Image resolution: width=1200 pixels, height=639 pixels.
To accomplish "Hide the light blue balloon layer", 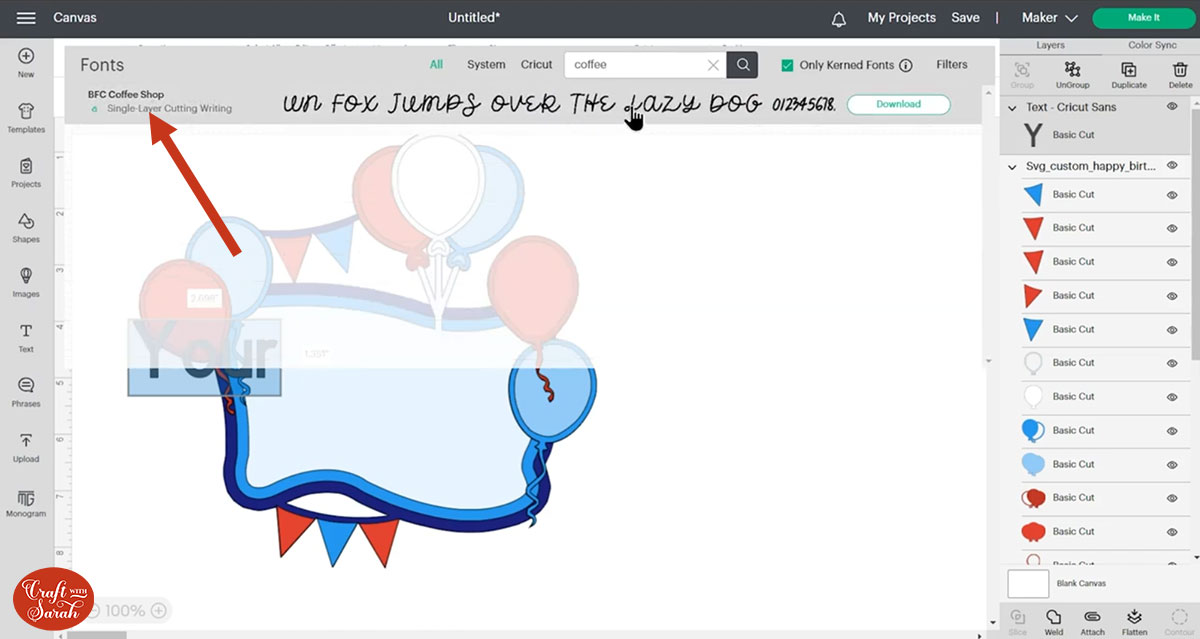I will 1172,464.
